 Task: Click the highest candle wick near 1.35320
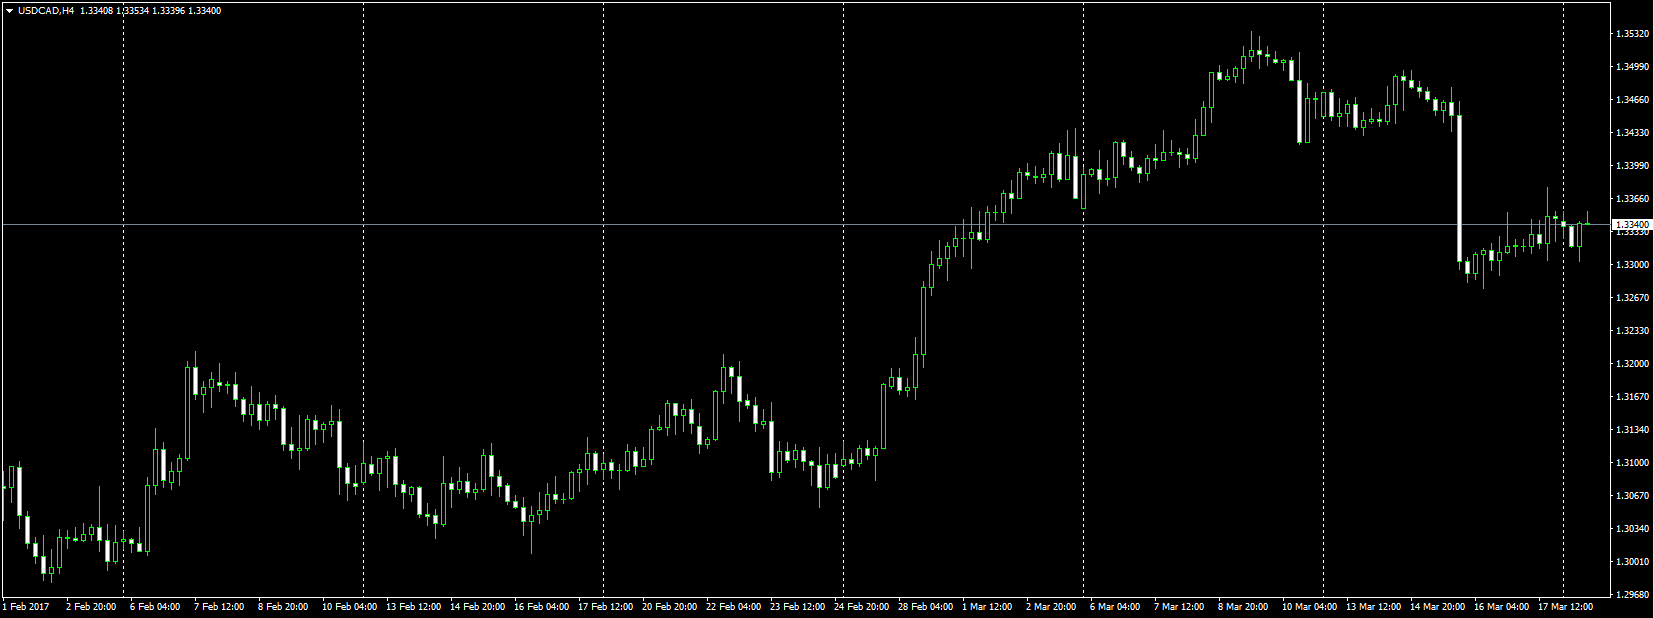(1251, 40)
